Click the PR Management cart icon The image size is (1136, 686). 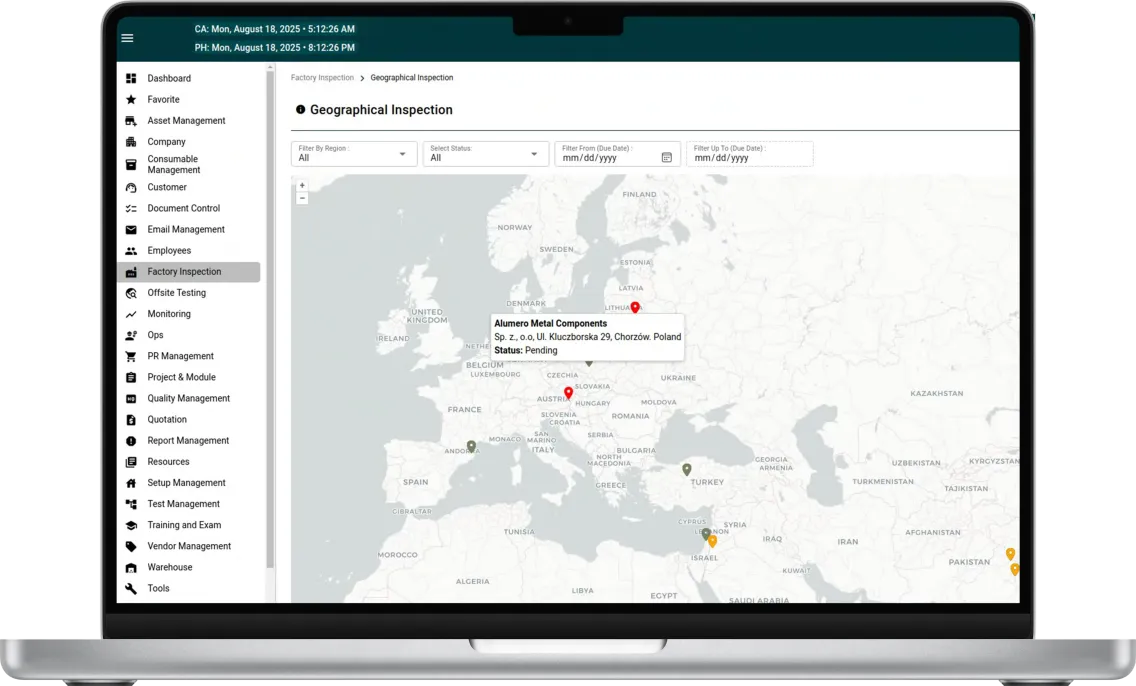point(131,356)
